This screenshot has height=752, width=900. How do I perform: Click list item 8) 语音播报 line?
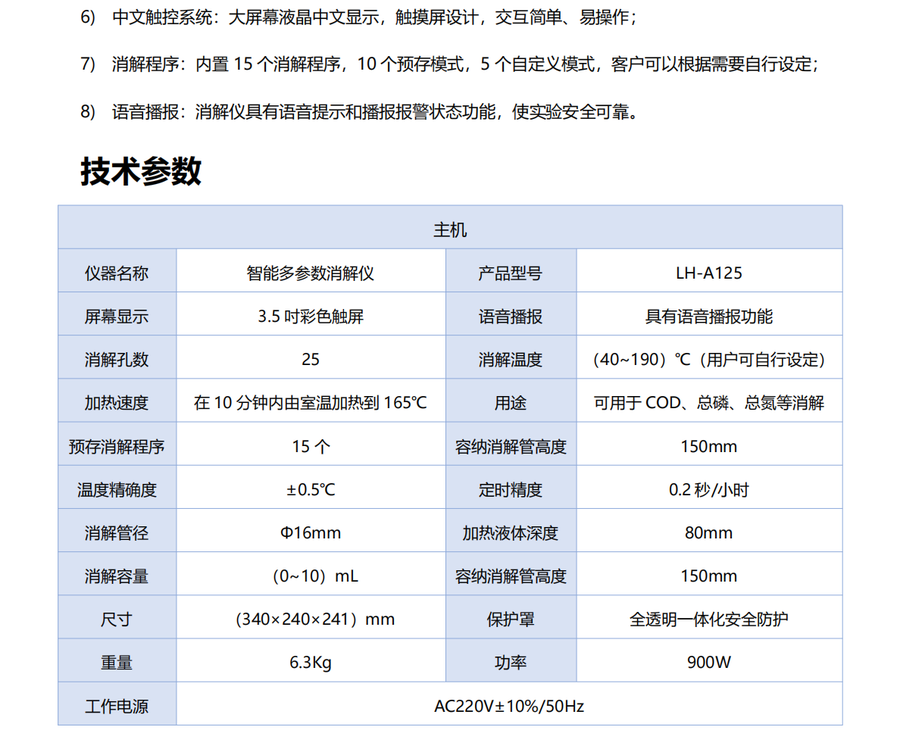pos(359,111)
